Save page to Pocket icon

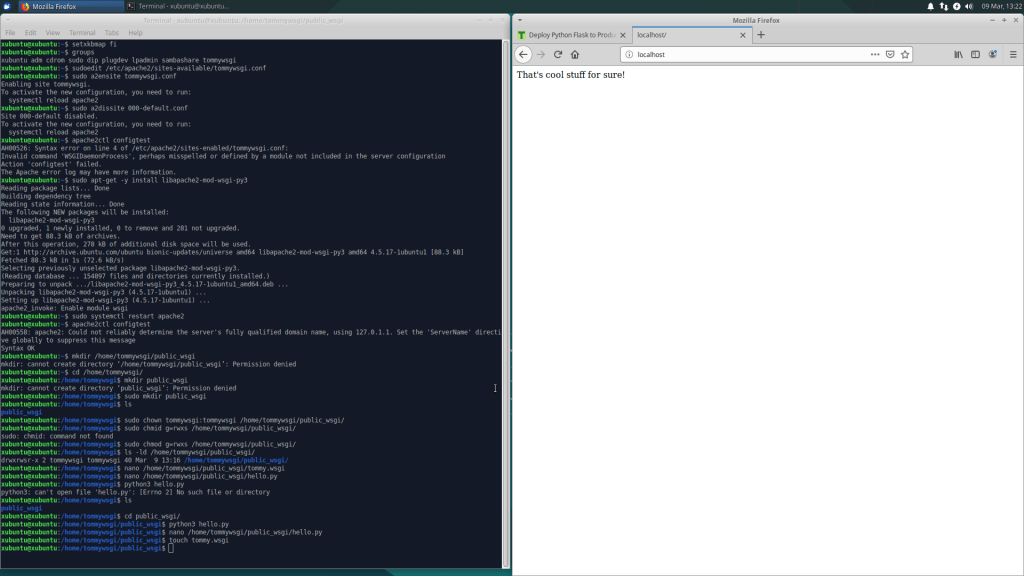coord(890,54)
